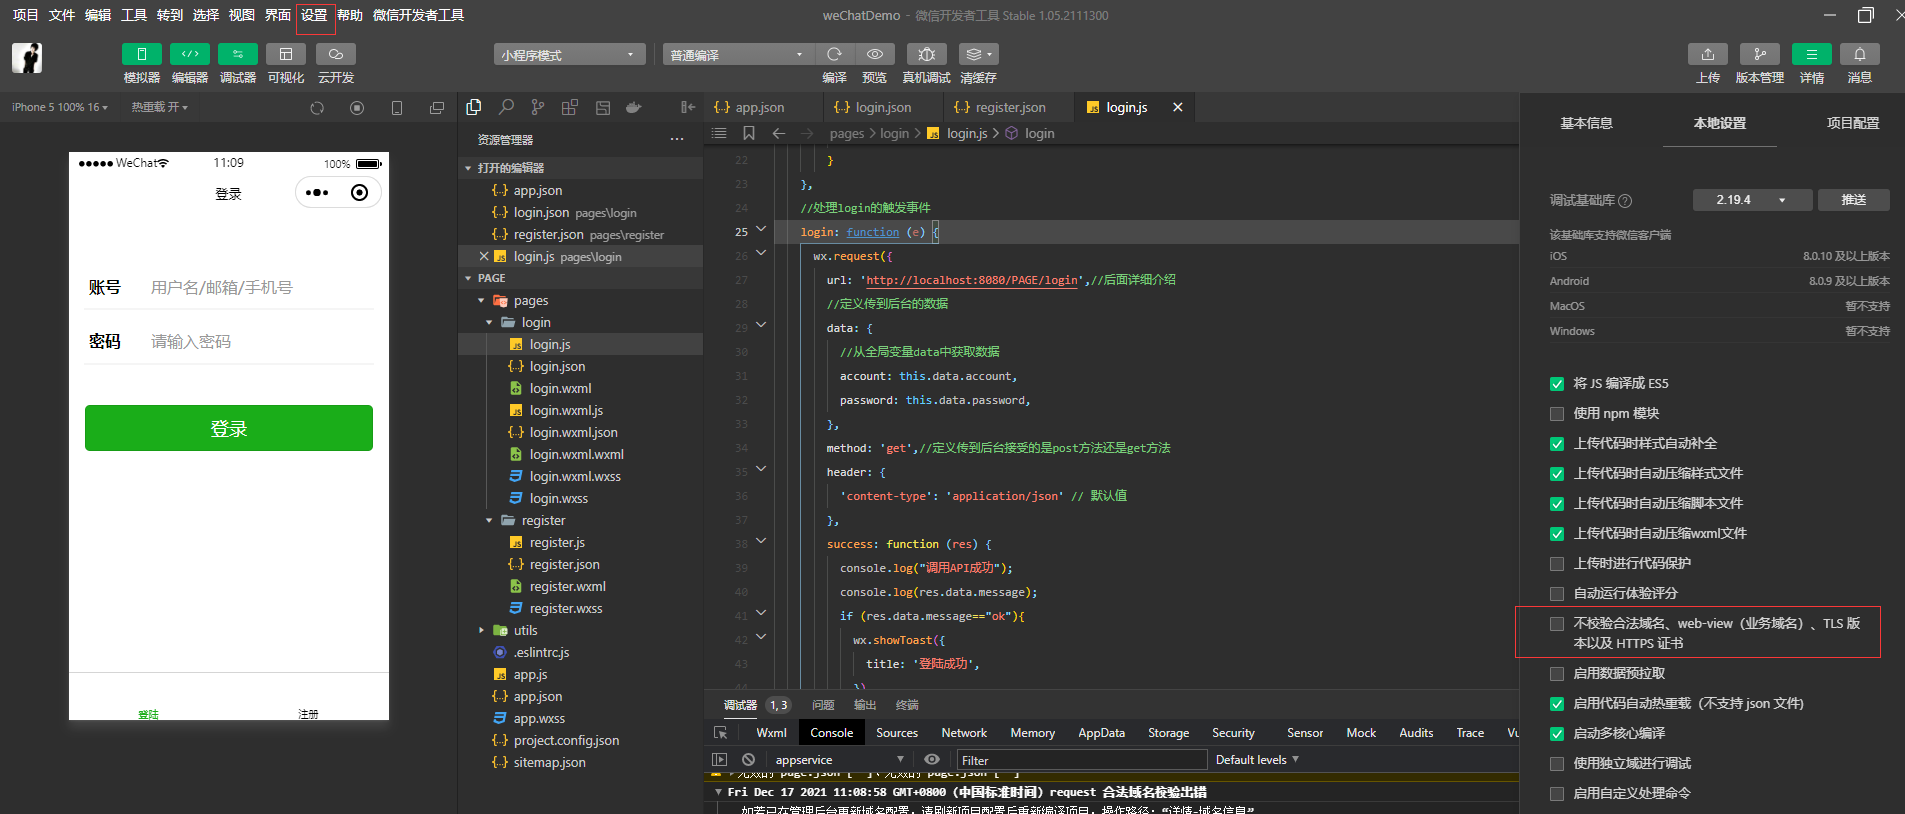Screen dimensions: 1905x814
Task: Toggle 上传代码时样式自动补全 checkbox
Action: coord(1557,444)
